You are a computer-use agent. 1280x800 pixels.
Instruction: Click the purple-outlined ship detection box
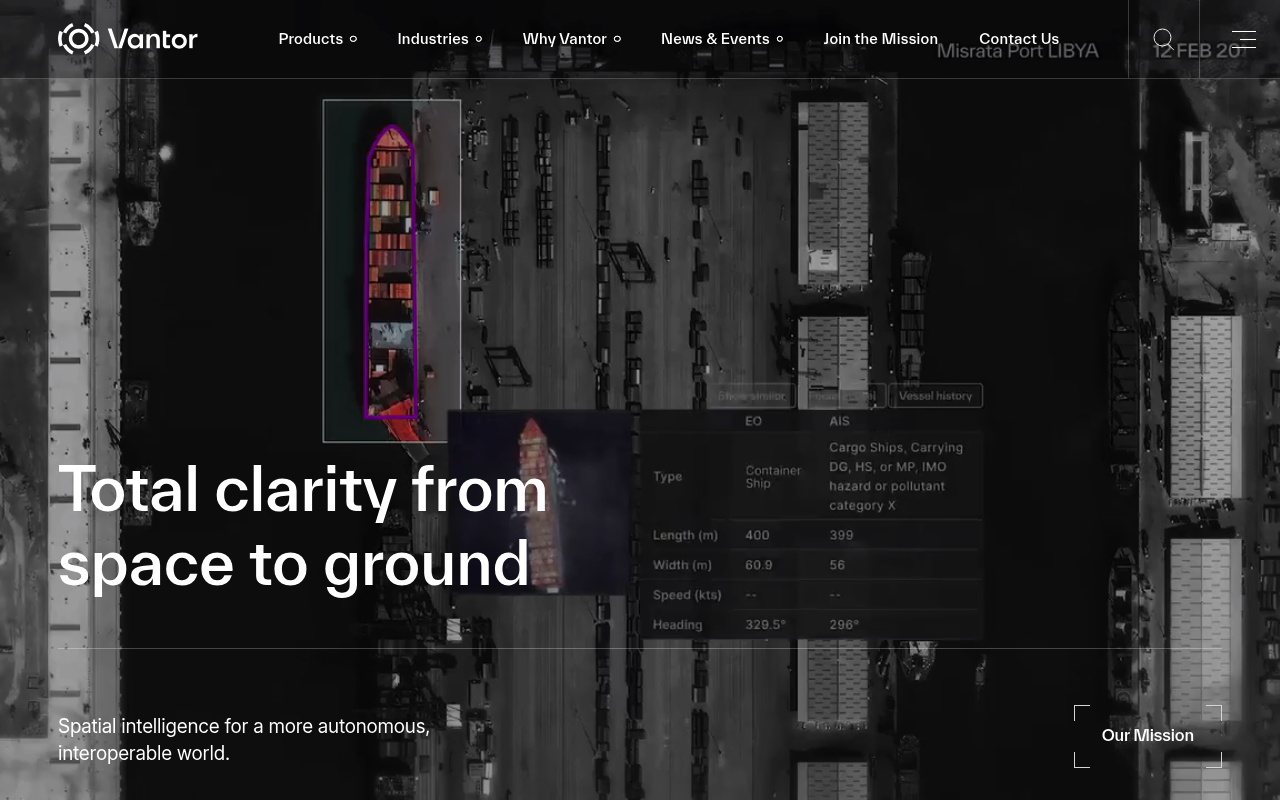pyautogui.click(x=391, y=271)
